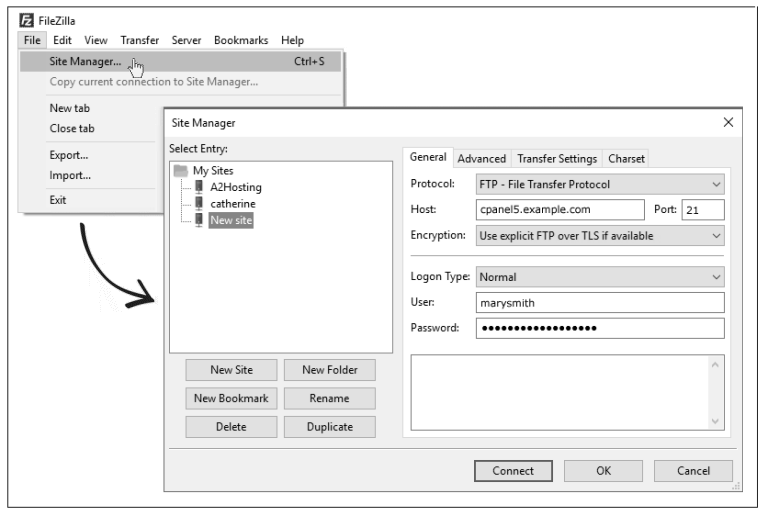The width and height of the screenshot is (768, 516).
Task: Click the Delete button
Action: click(x=231, y=427)
